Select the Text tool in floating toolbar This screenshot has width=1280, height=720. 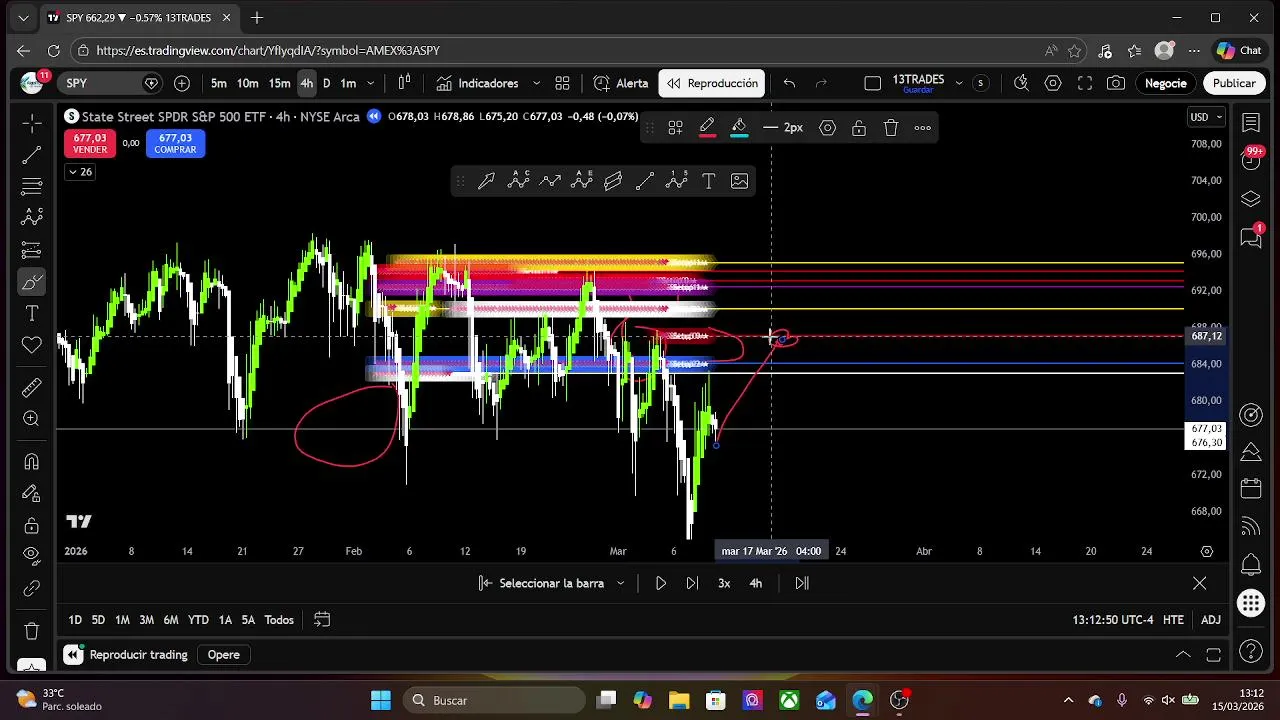click(709, 181)
